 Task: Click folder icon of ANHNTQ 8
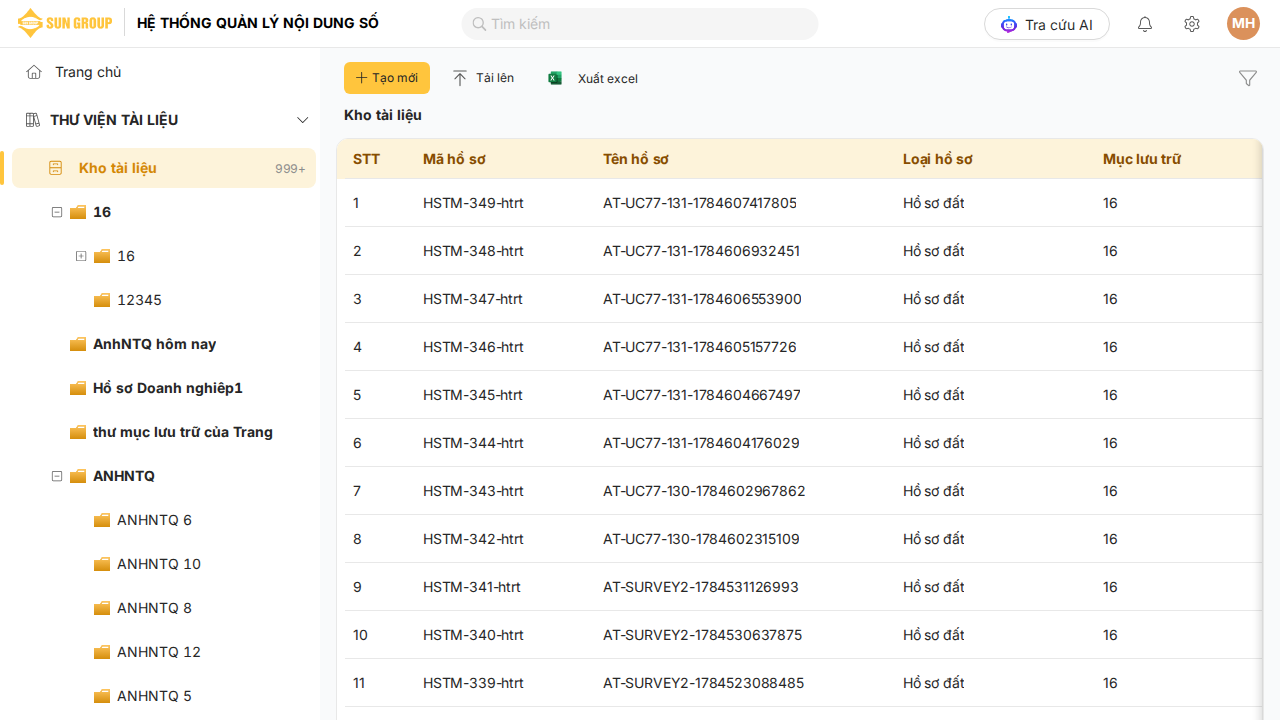(102, 608)
